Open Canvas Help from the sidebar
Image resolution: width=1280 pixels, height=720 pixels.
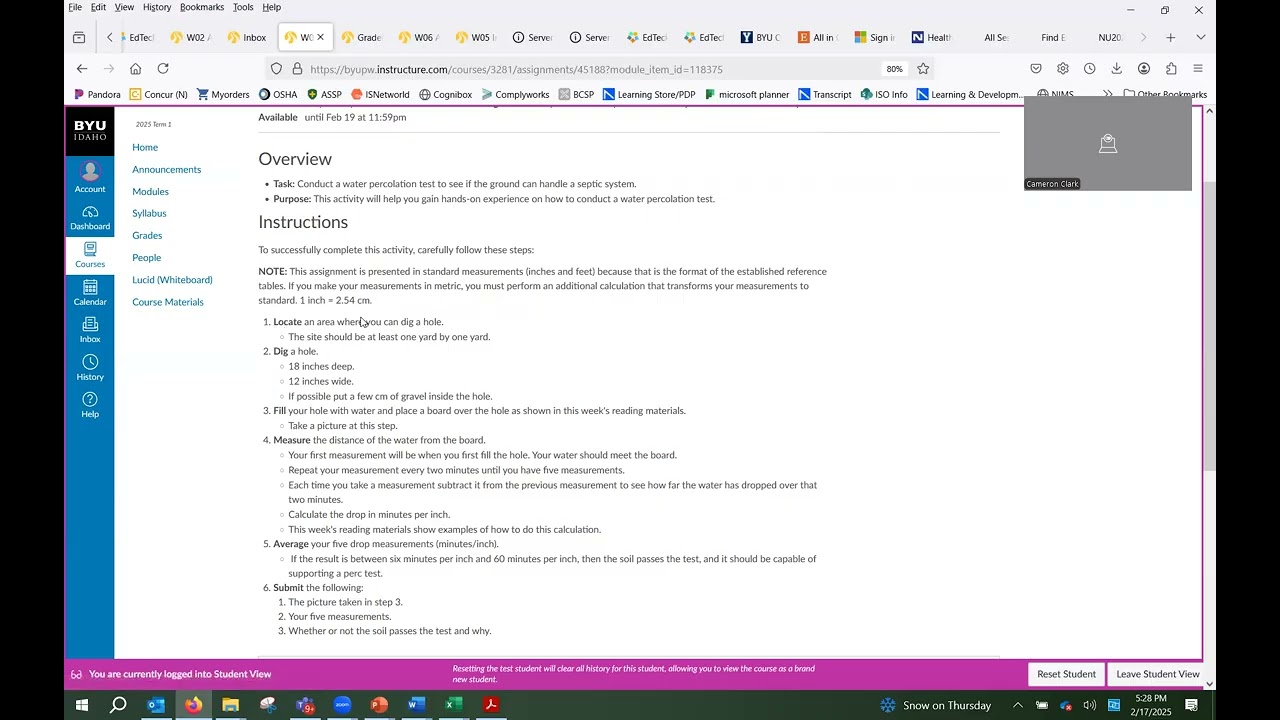[x=90, y=404]
